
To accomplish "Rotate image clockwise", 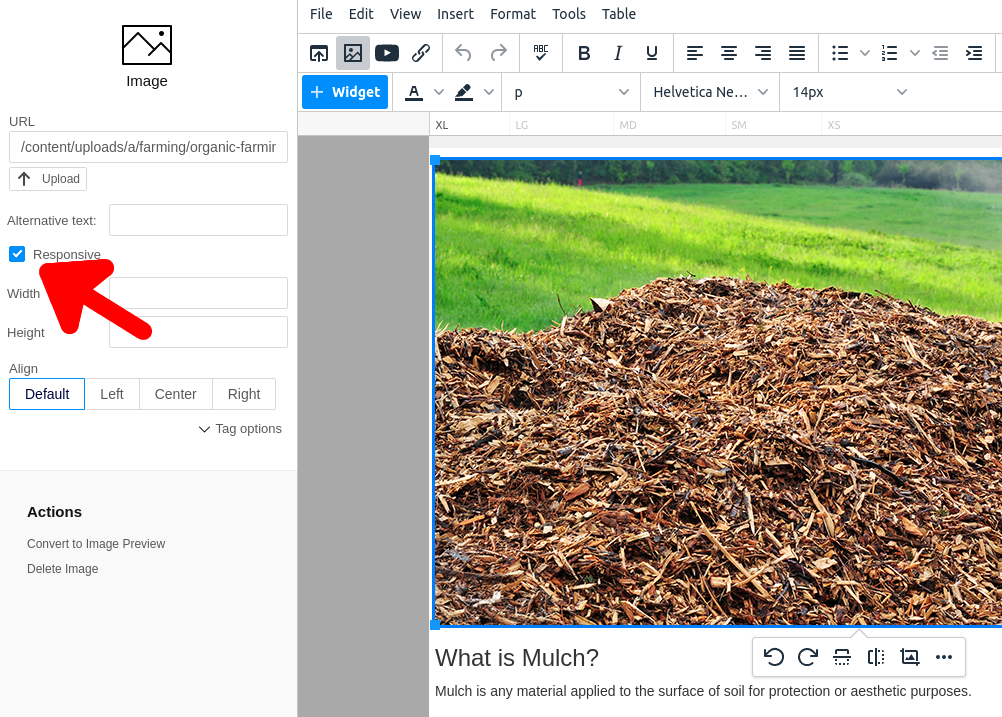I will tap(808, 657).
